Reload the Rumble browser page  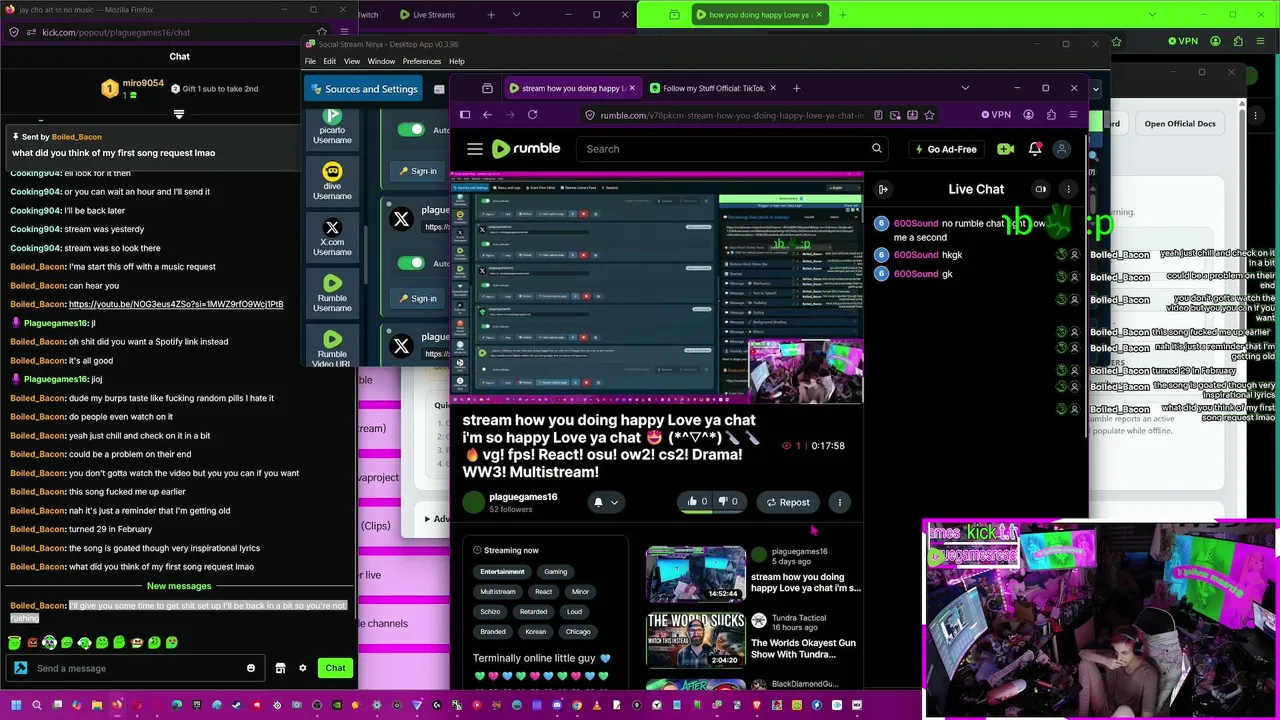[x=533, y=115]
